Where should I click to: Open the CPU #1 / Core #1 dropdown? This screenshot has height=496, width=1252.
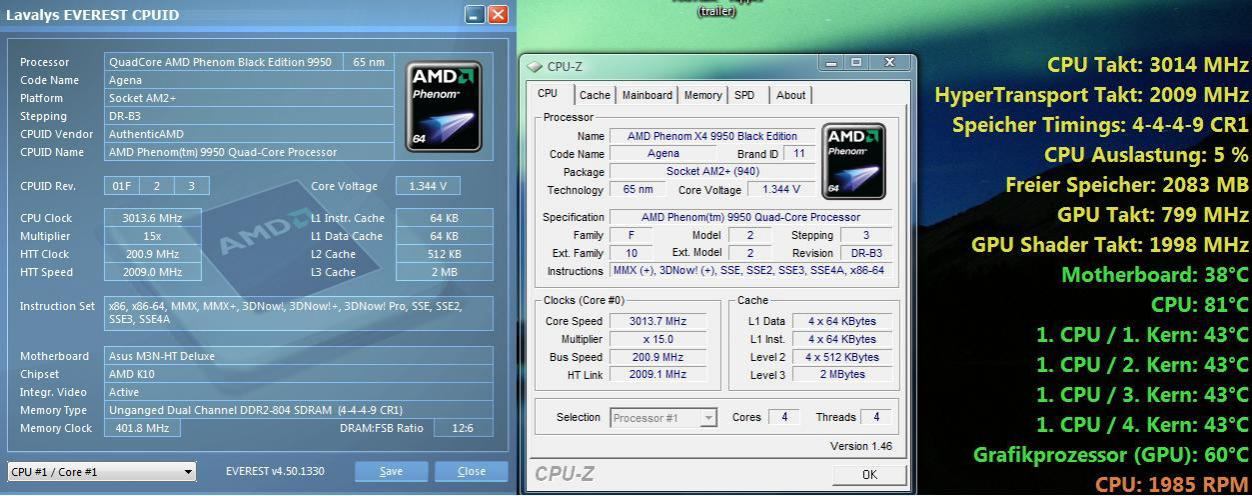click(x=101, y=471)
